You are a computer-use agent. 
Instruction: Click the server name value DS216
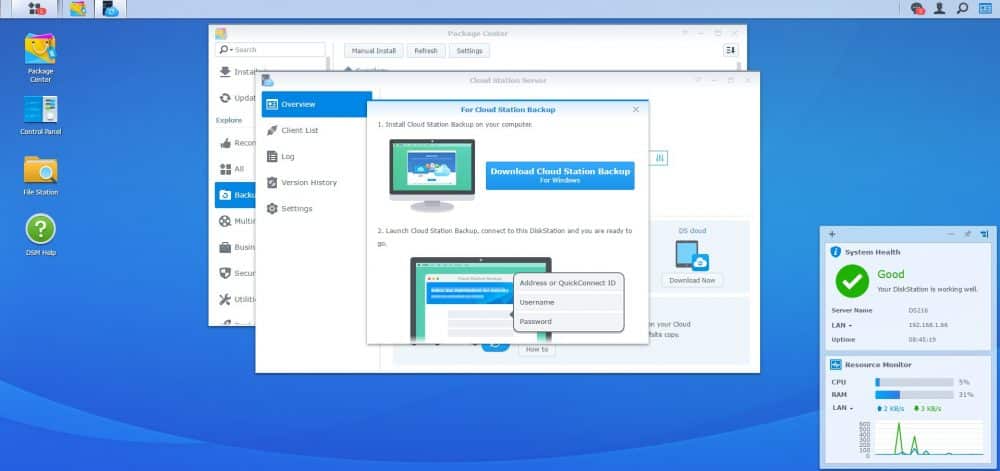[x=918, y=310]
